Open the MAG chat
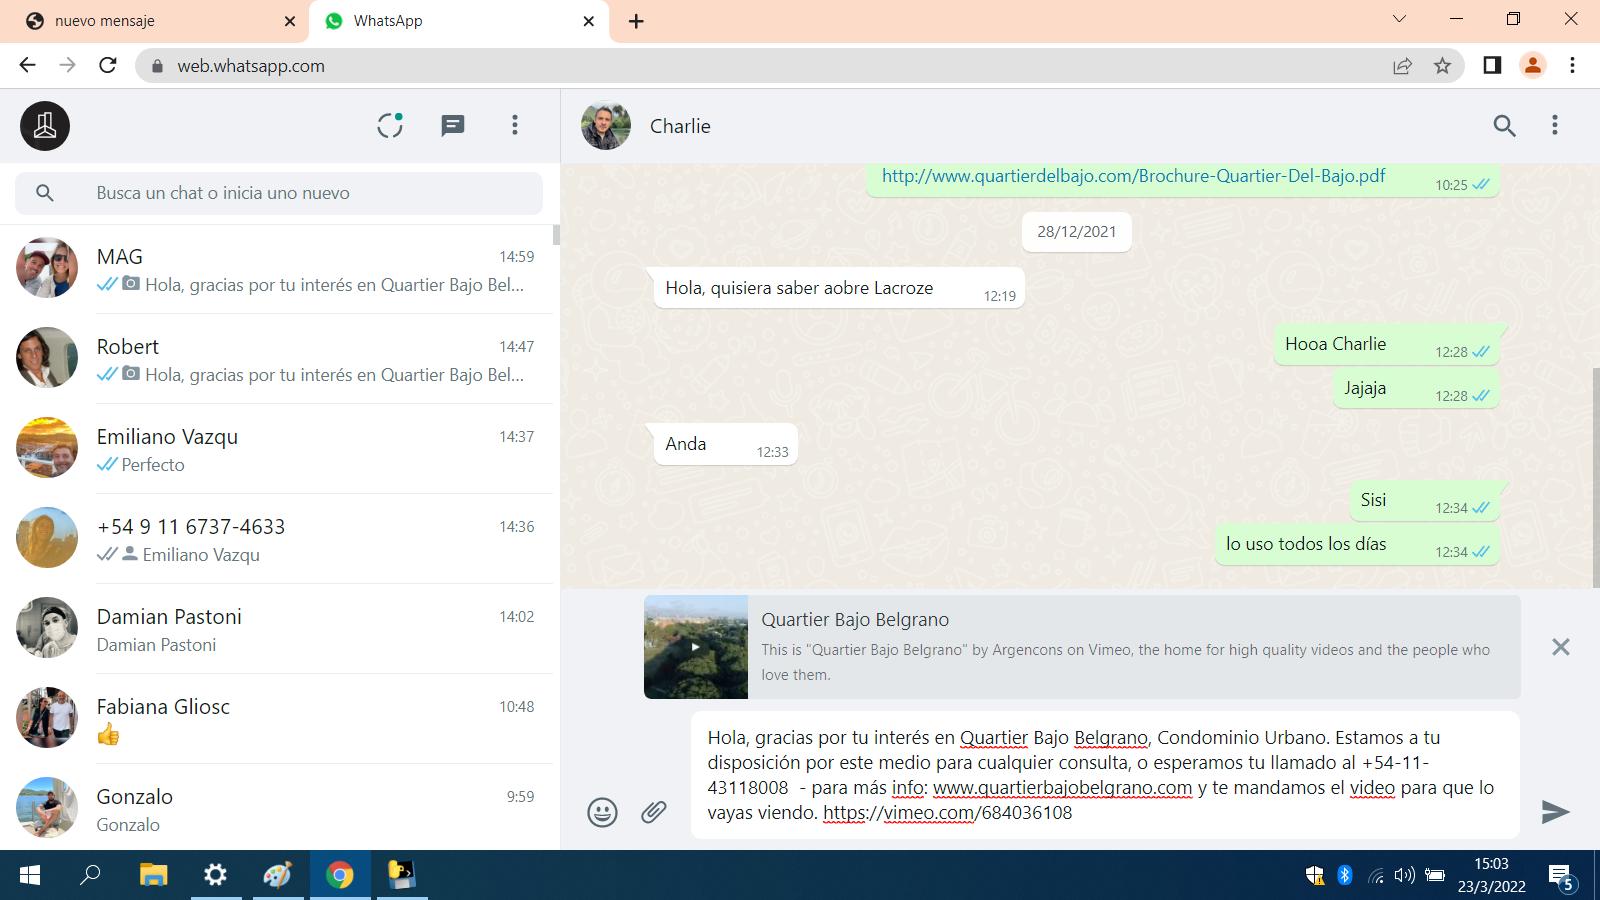This screenshot has width=1600, height=900. click(276, 269)
